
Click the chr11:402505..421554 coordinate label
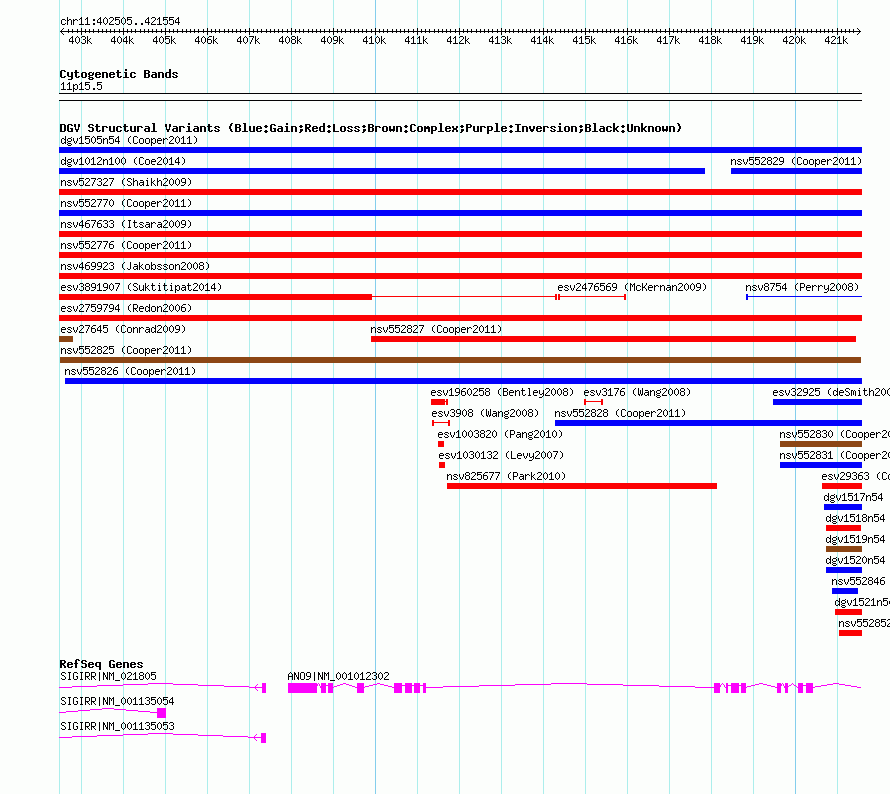tap(120, 22)
